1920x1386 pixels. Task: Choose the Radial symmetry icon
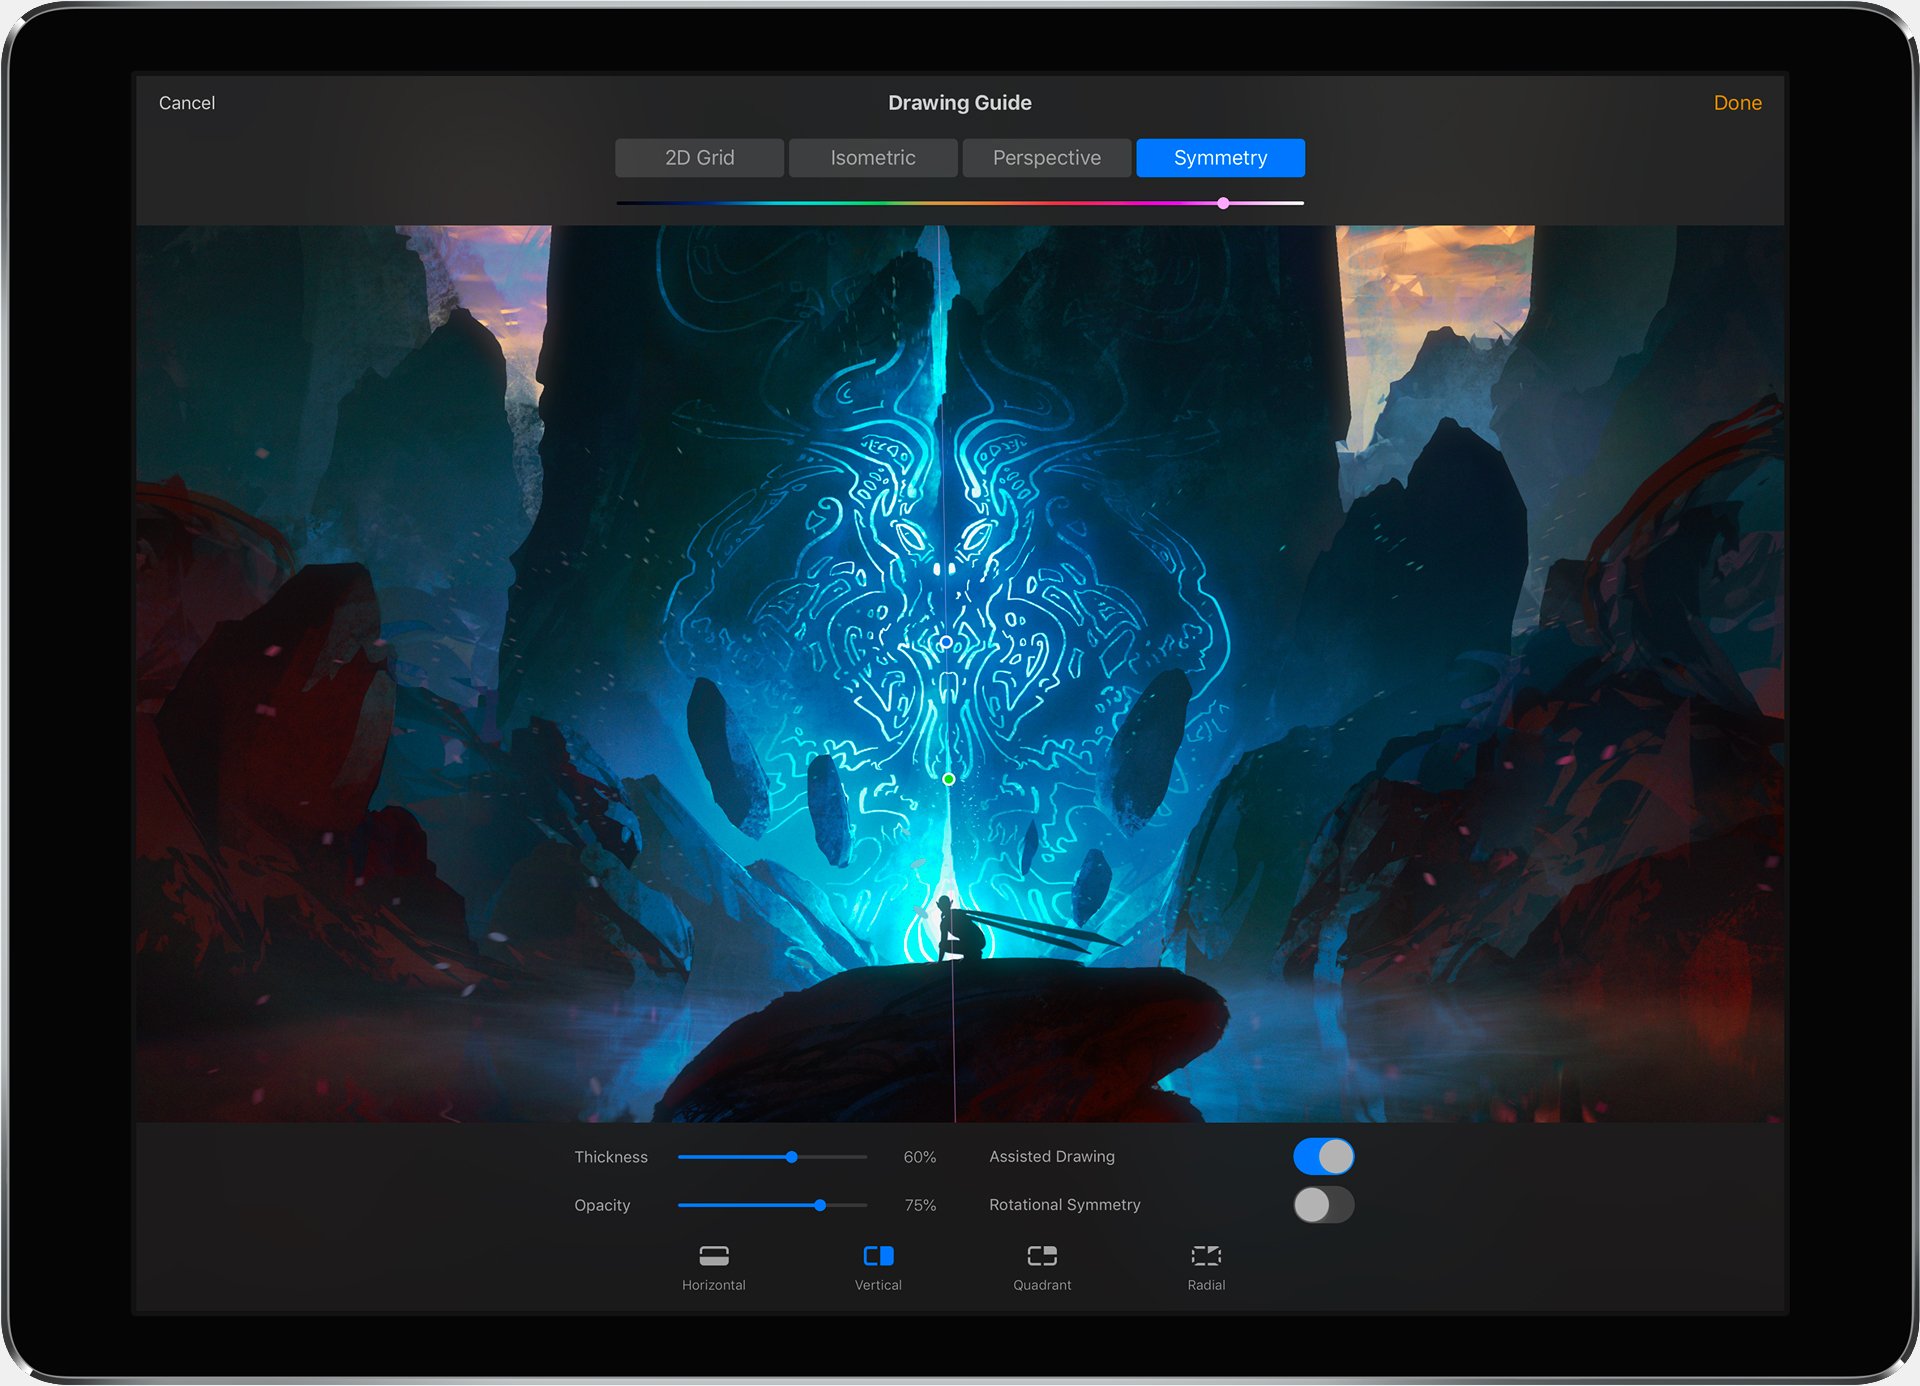click(x=1206, y=1256)
